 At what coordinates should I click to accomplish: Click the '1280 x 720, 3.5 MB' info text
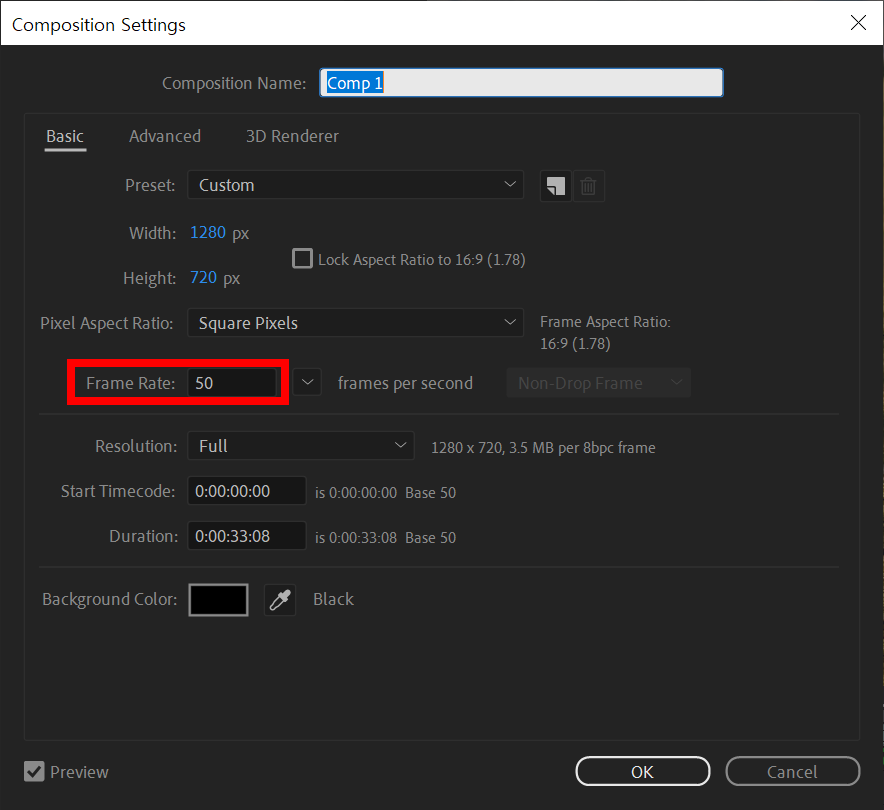tap(543, 448)
